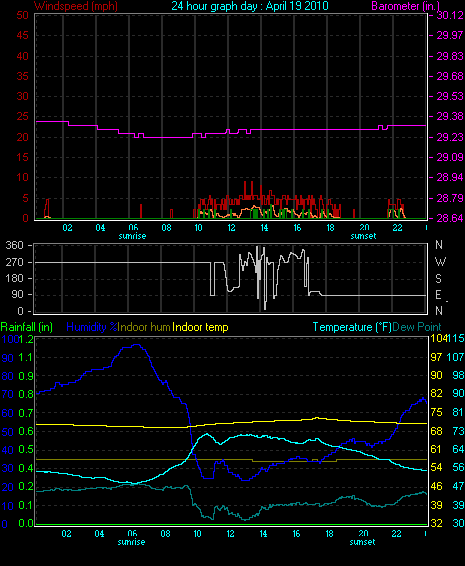Select the red windspeed value 35
This screenshot has width=465, height=566.
tap(22, 76)
